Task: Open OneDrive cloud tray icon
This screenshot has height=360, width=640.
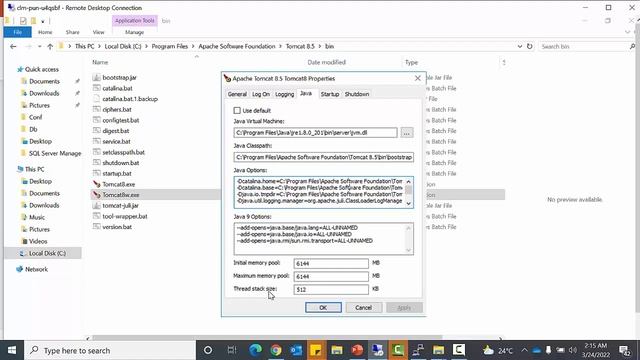Action: point(537,350)
